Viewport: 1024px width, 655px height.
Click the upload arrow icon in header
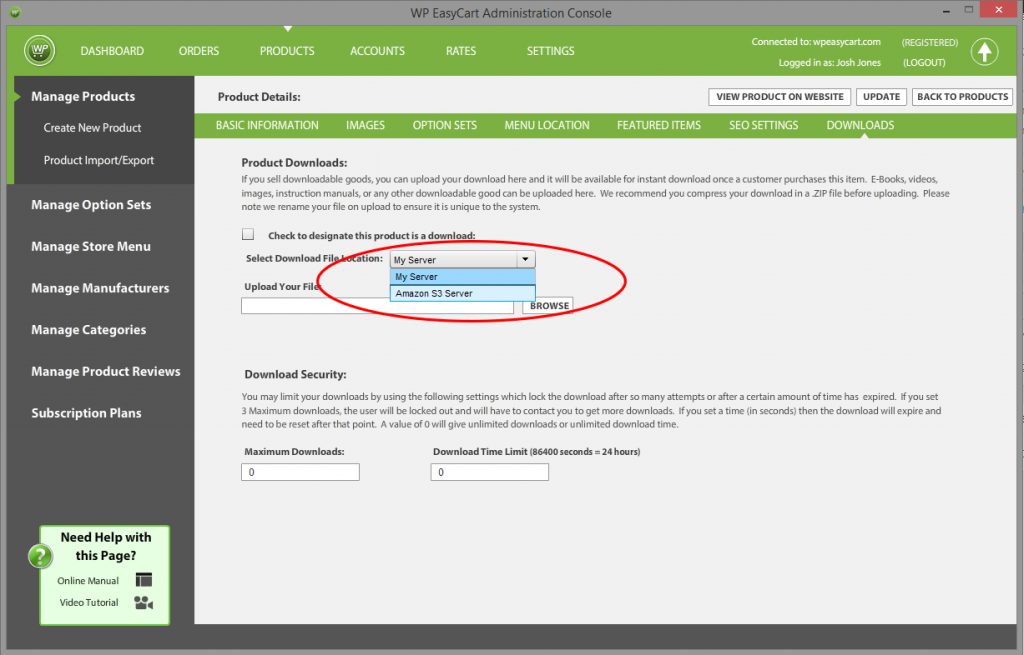pos(984,52)
